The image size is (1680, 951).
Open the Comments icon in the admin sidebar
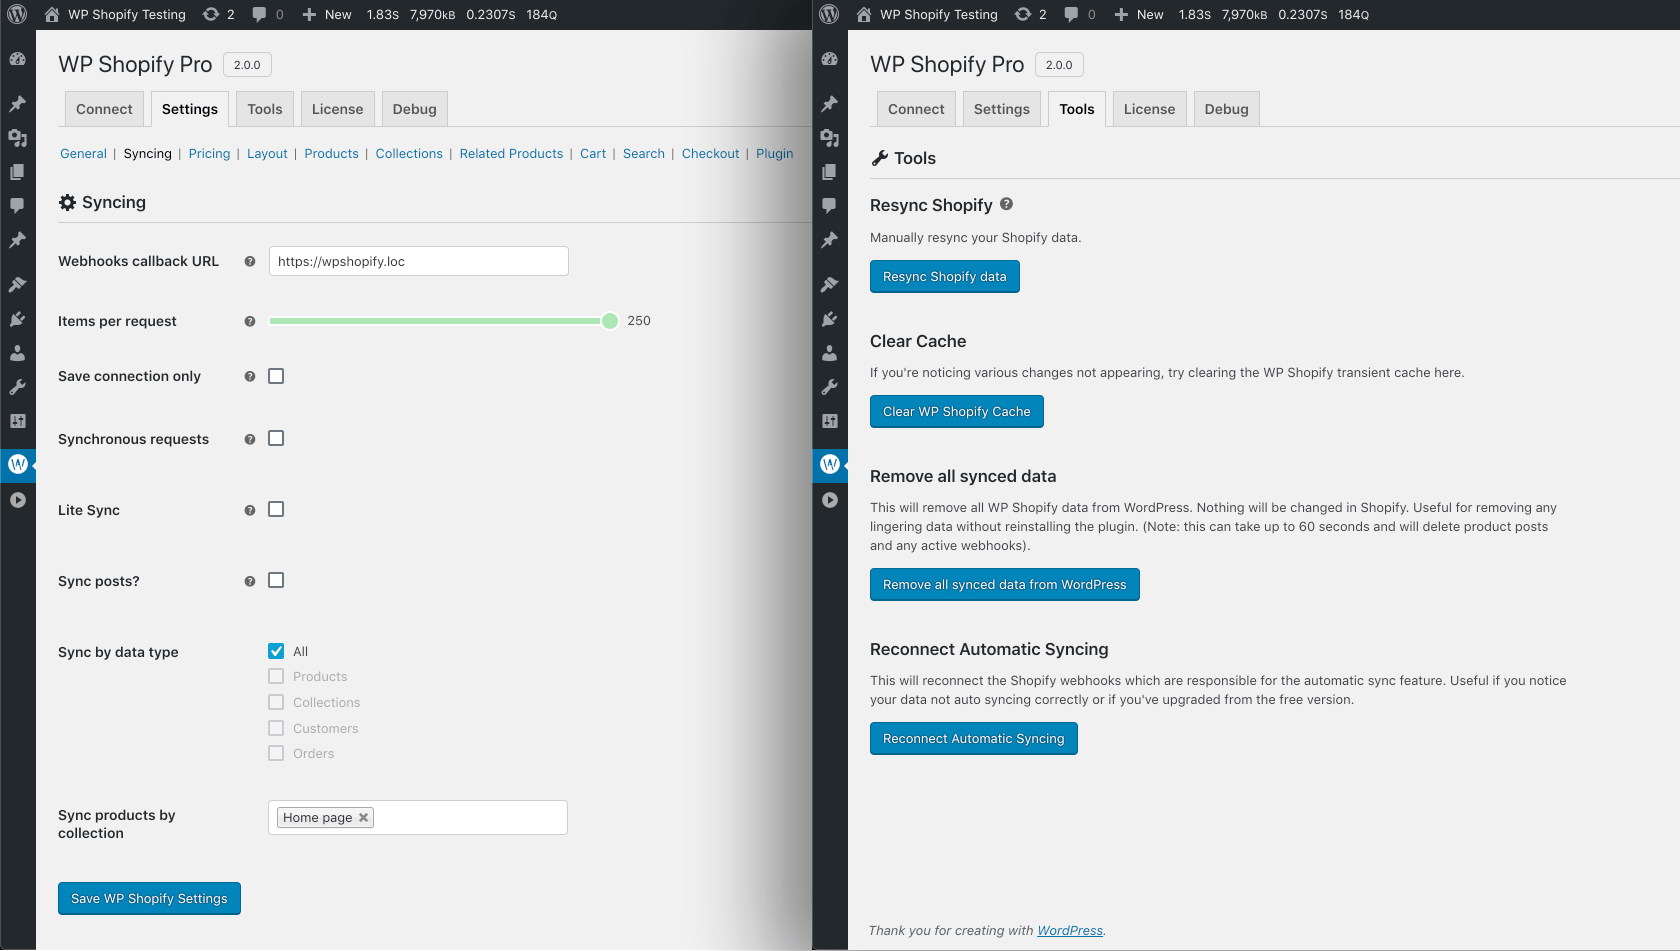point(18,206)
